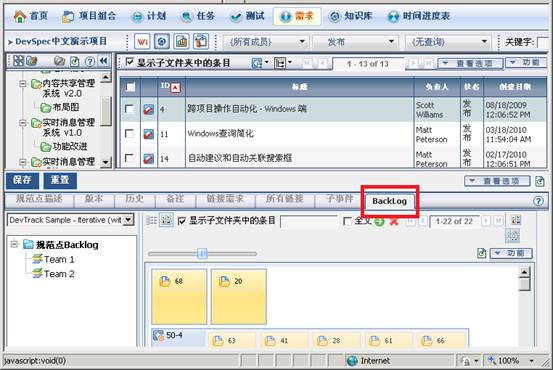Select Team 1 in the backlog tree
The width and height of the screenshot is (553, 370).
(x=53, y=259)
